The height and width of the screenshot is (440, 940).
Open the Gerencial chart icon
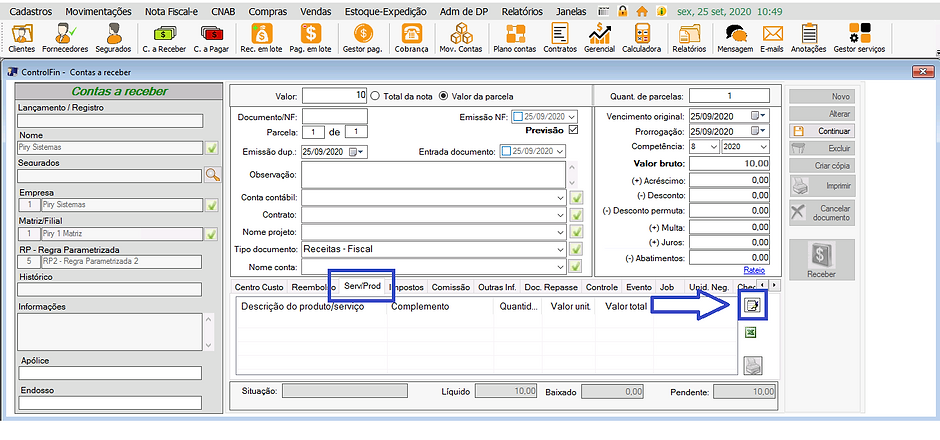coord(600,38)
